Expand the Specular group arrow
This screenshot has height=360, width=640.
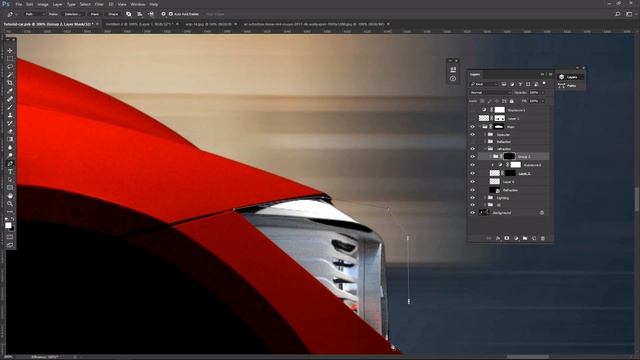click(x=485, y=134)
